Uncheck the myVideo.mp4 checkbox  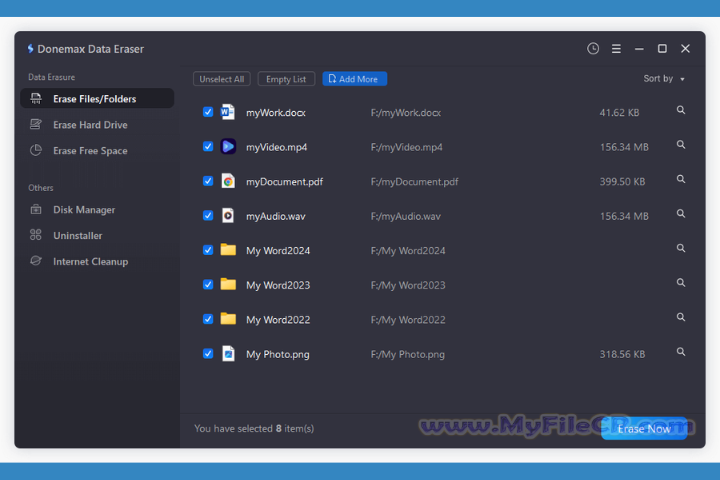click(x=208, y=147)
